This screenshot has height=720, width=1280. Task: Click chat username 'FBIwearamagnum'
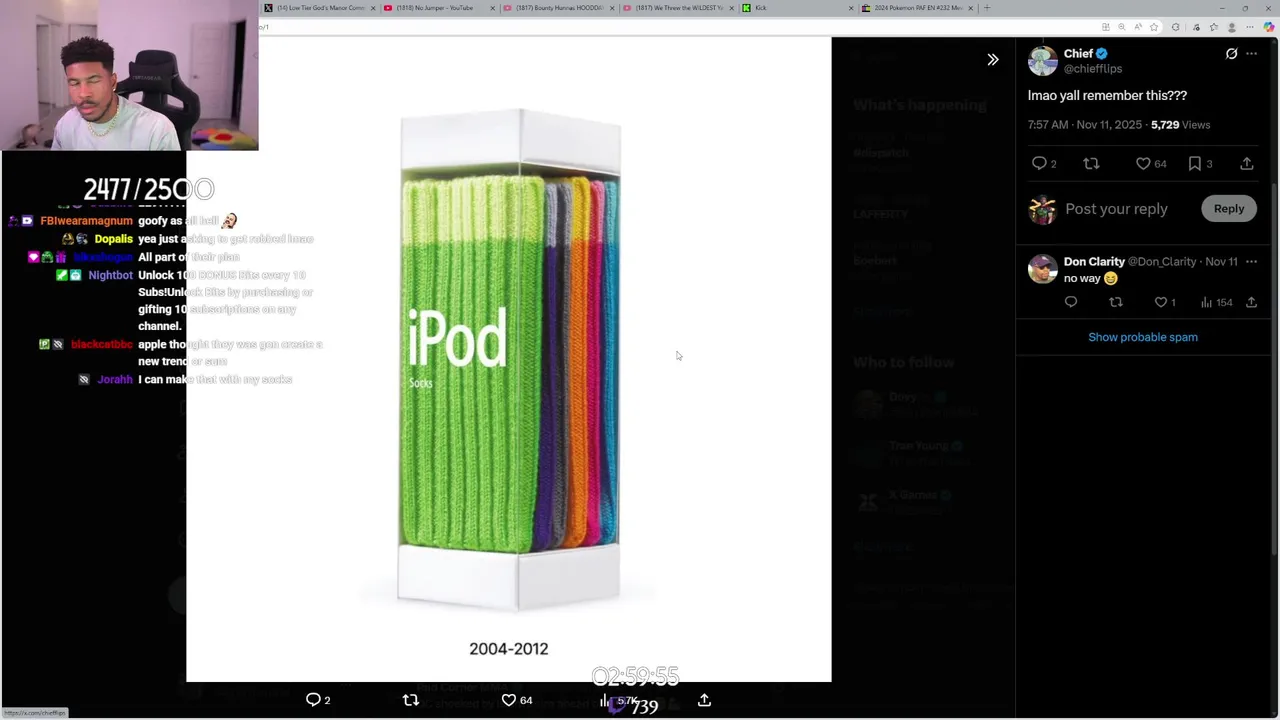pos(86,221)
